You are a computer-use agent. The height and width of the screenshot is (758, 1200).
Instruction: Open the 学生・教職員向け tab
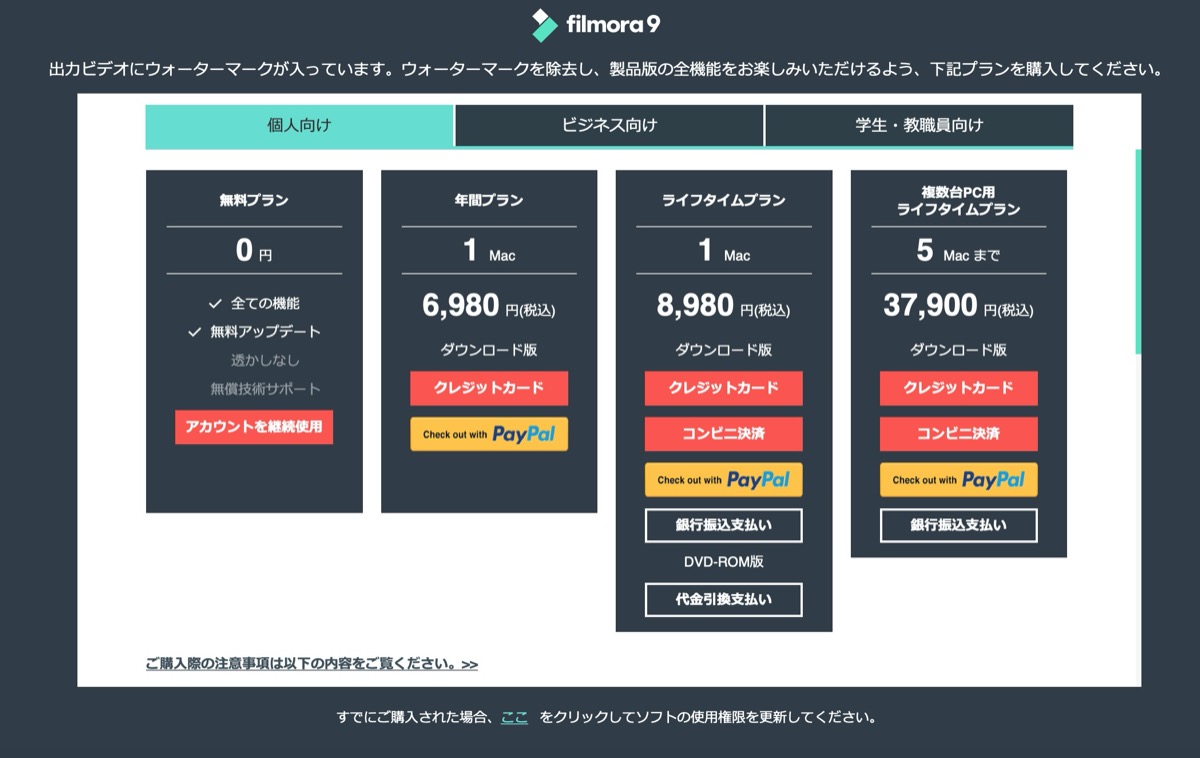pos(919,126)
